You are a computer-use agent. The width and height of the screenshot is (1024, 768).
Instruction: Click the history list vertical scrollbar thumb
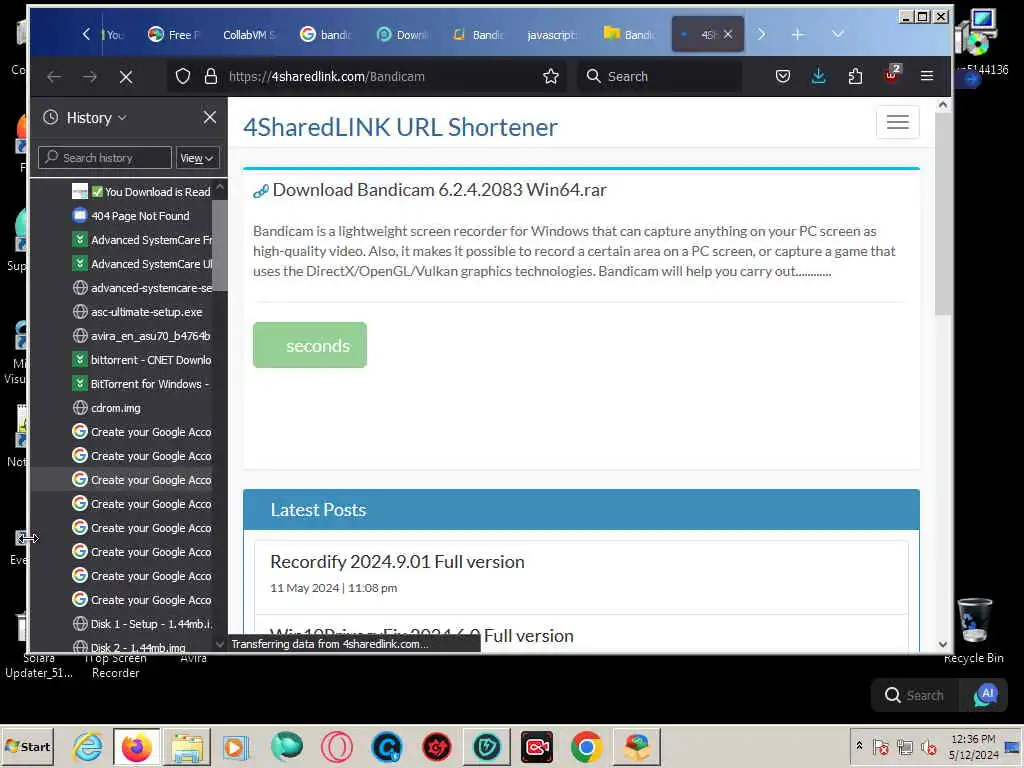tap(220, 245)
